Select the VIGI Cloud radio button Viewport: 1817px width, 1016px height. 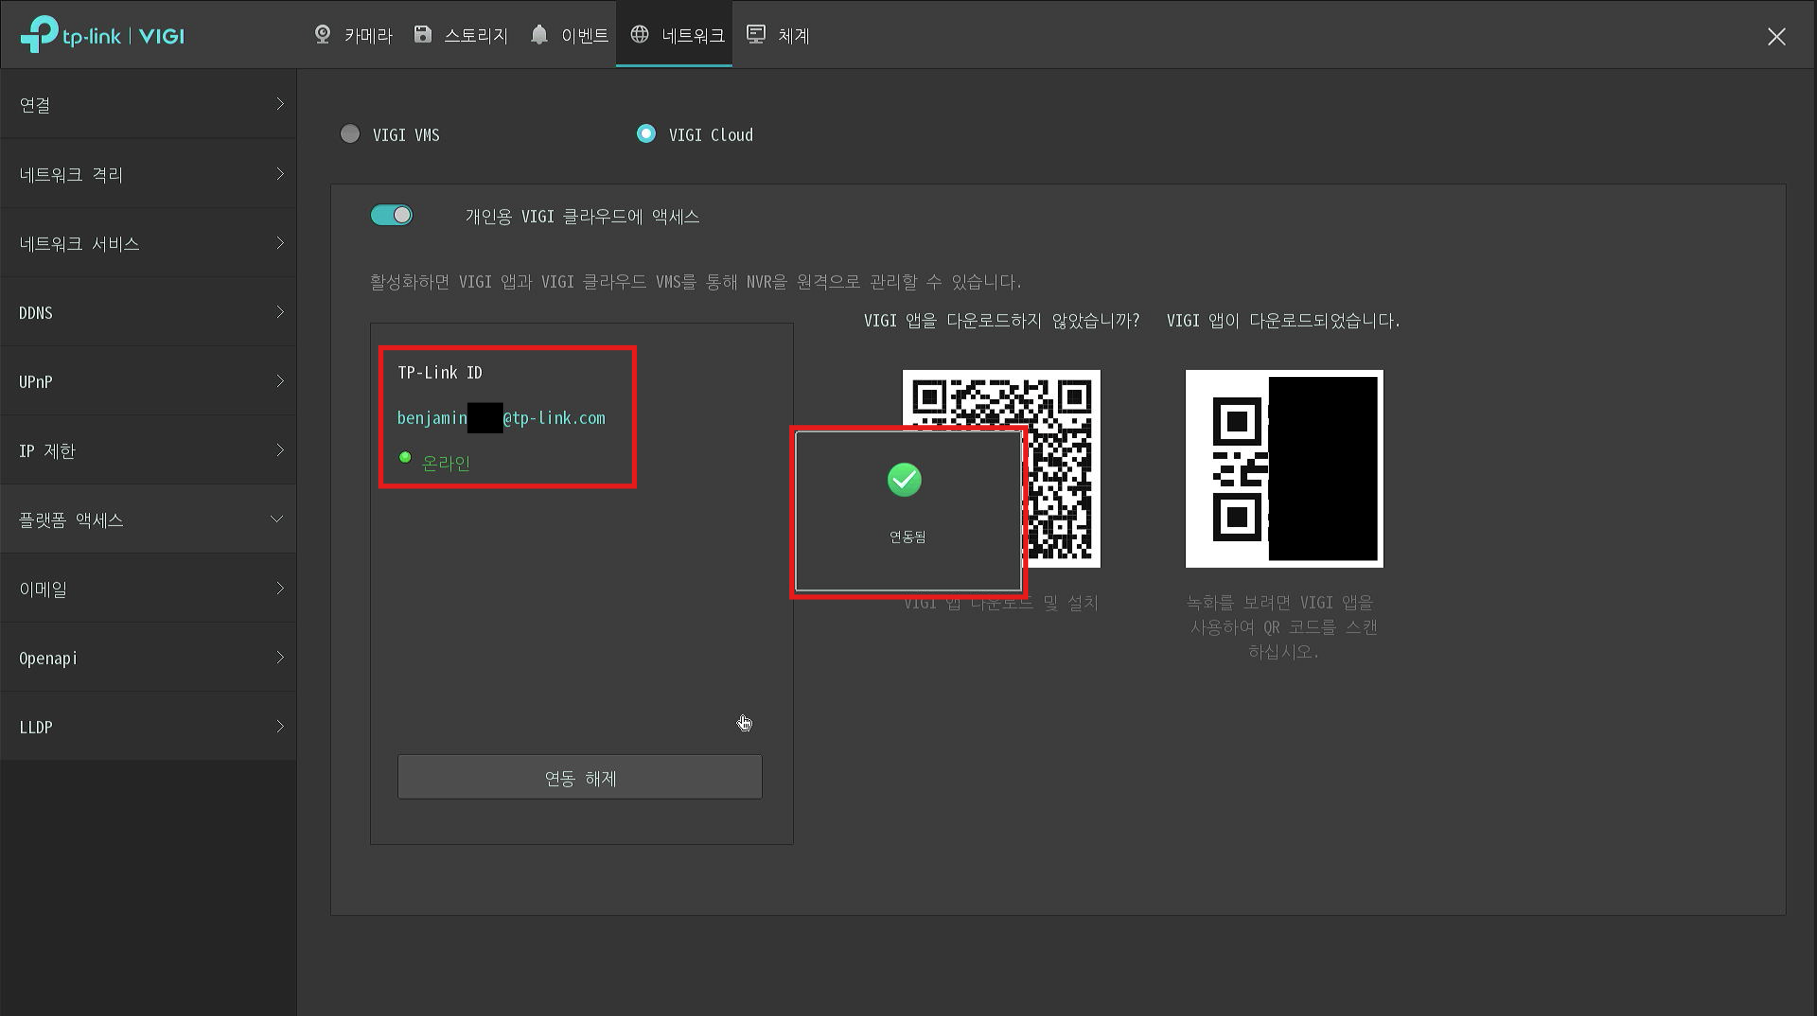tap(646, 134)
